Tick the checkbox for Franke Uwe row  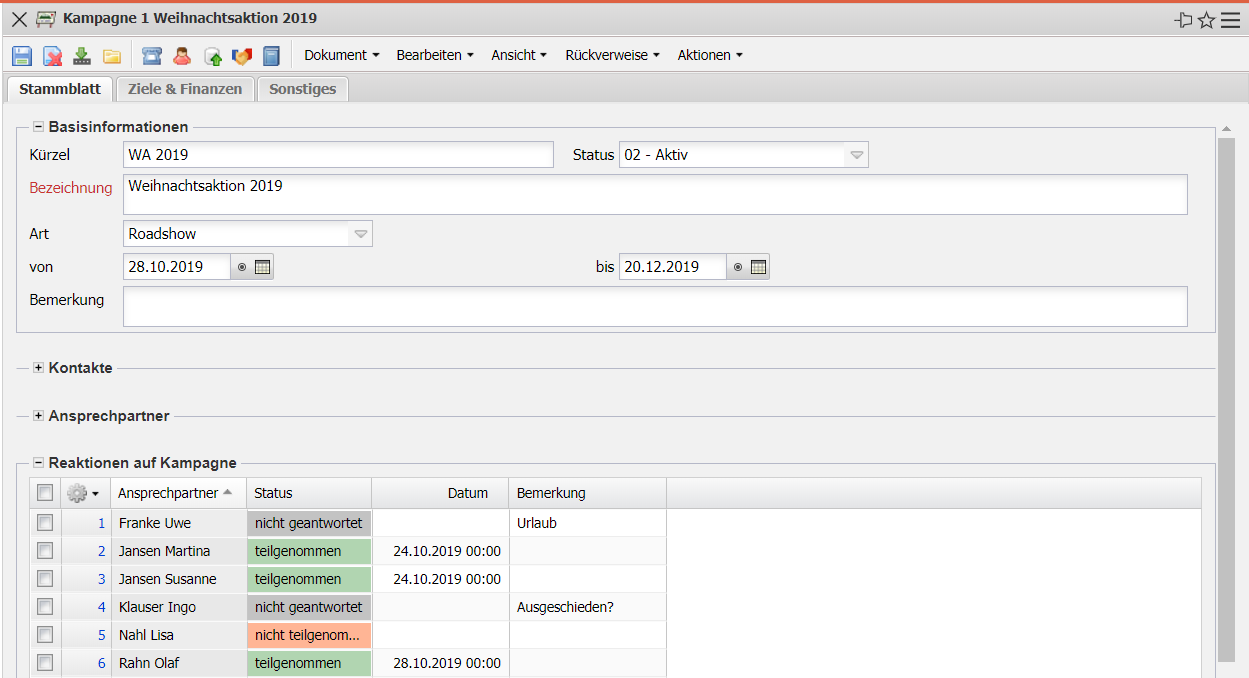pyautogui.click(x=44, y=522)
